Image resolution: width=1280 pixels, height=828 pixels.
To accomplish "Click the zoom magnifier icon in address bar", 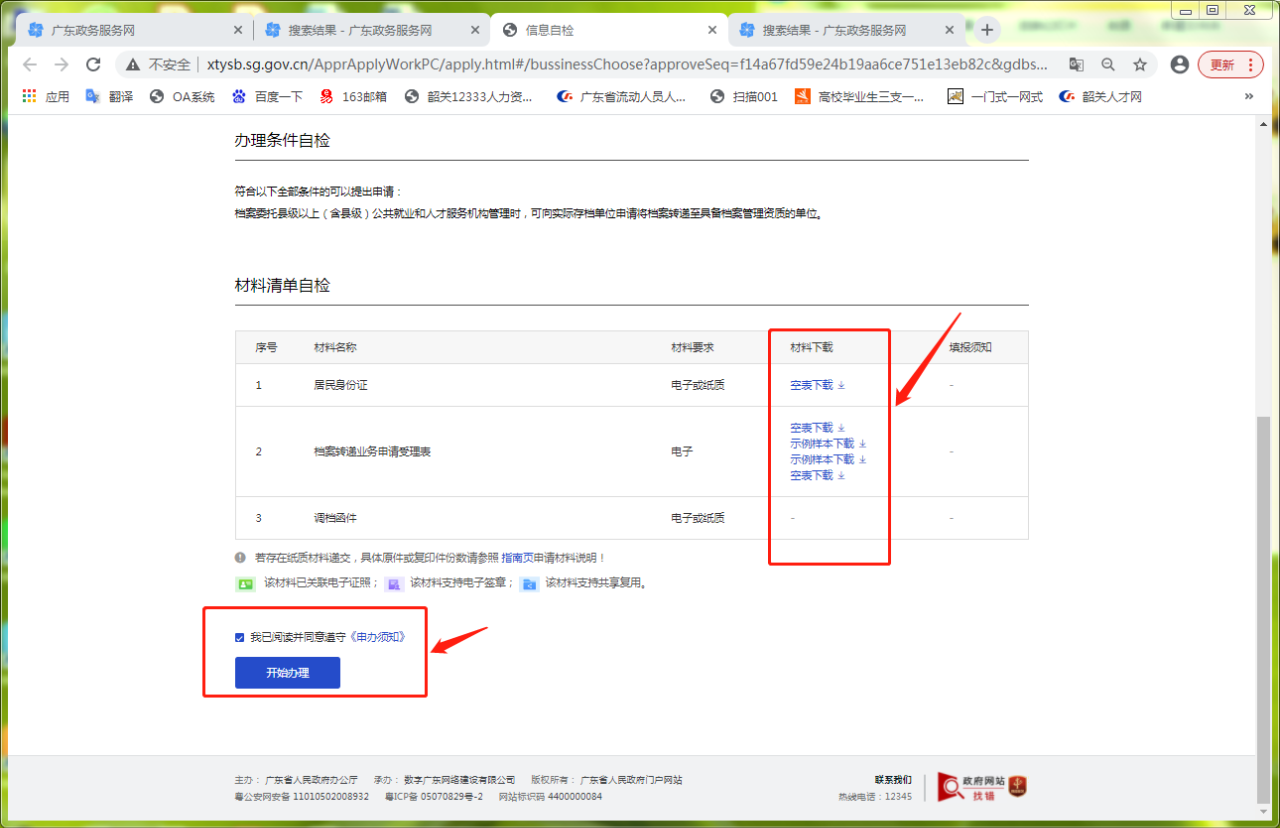I will tap(1108, 65).
